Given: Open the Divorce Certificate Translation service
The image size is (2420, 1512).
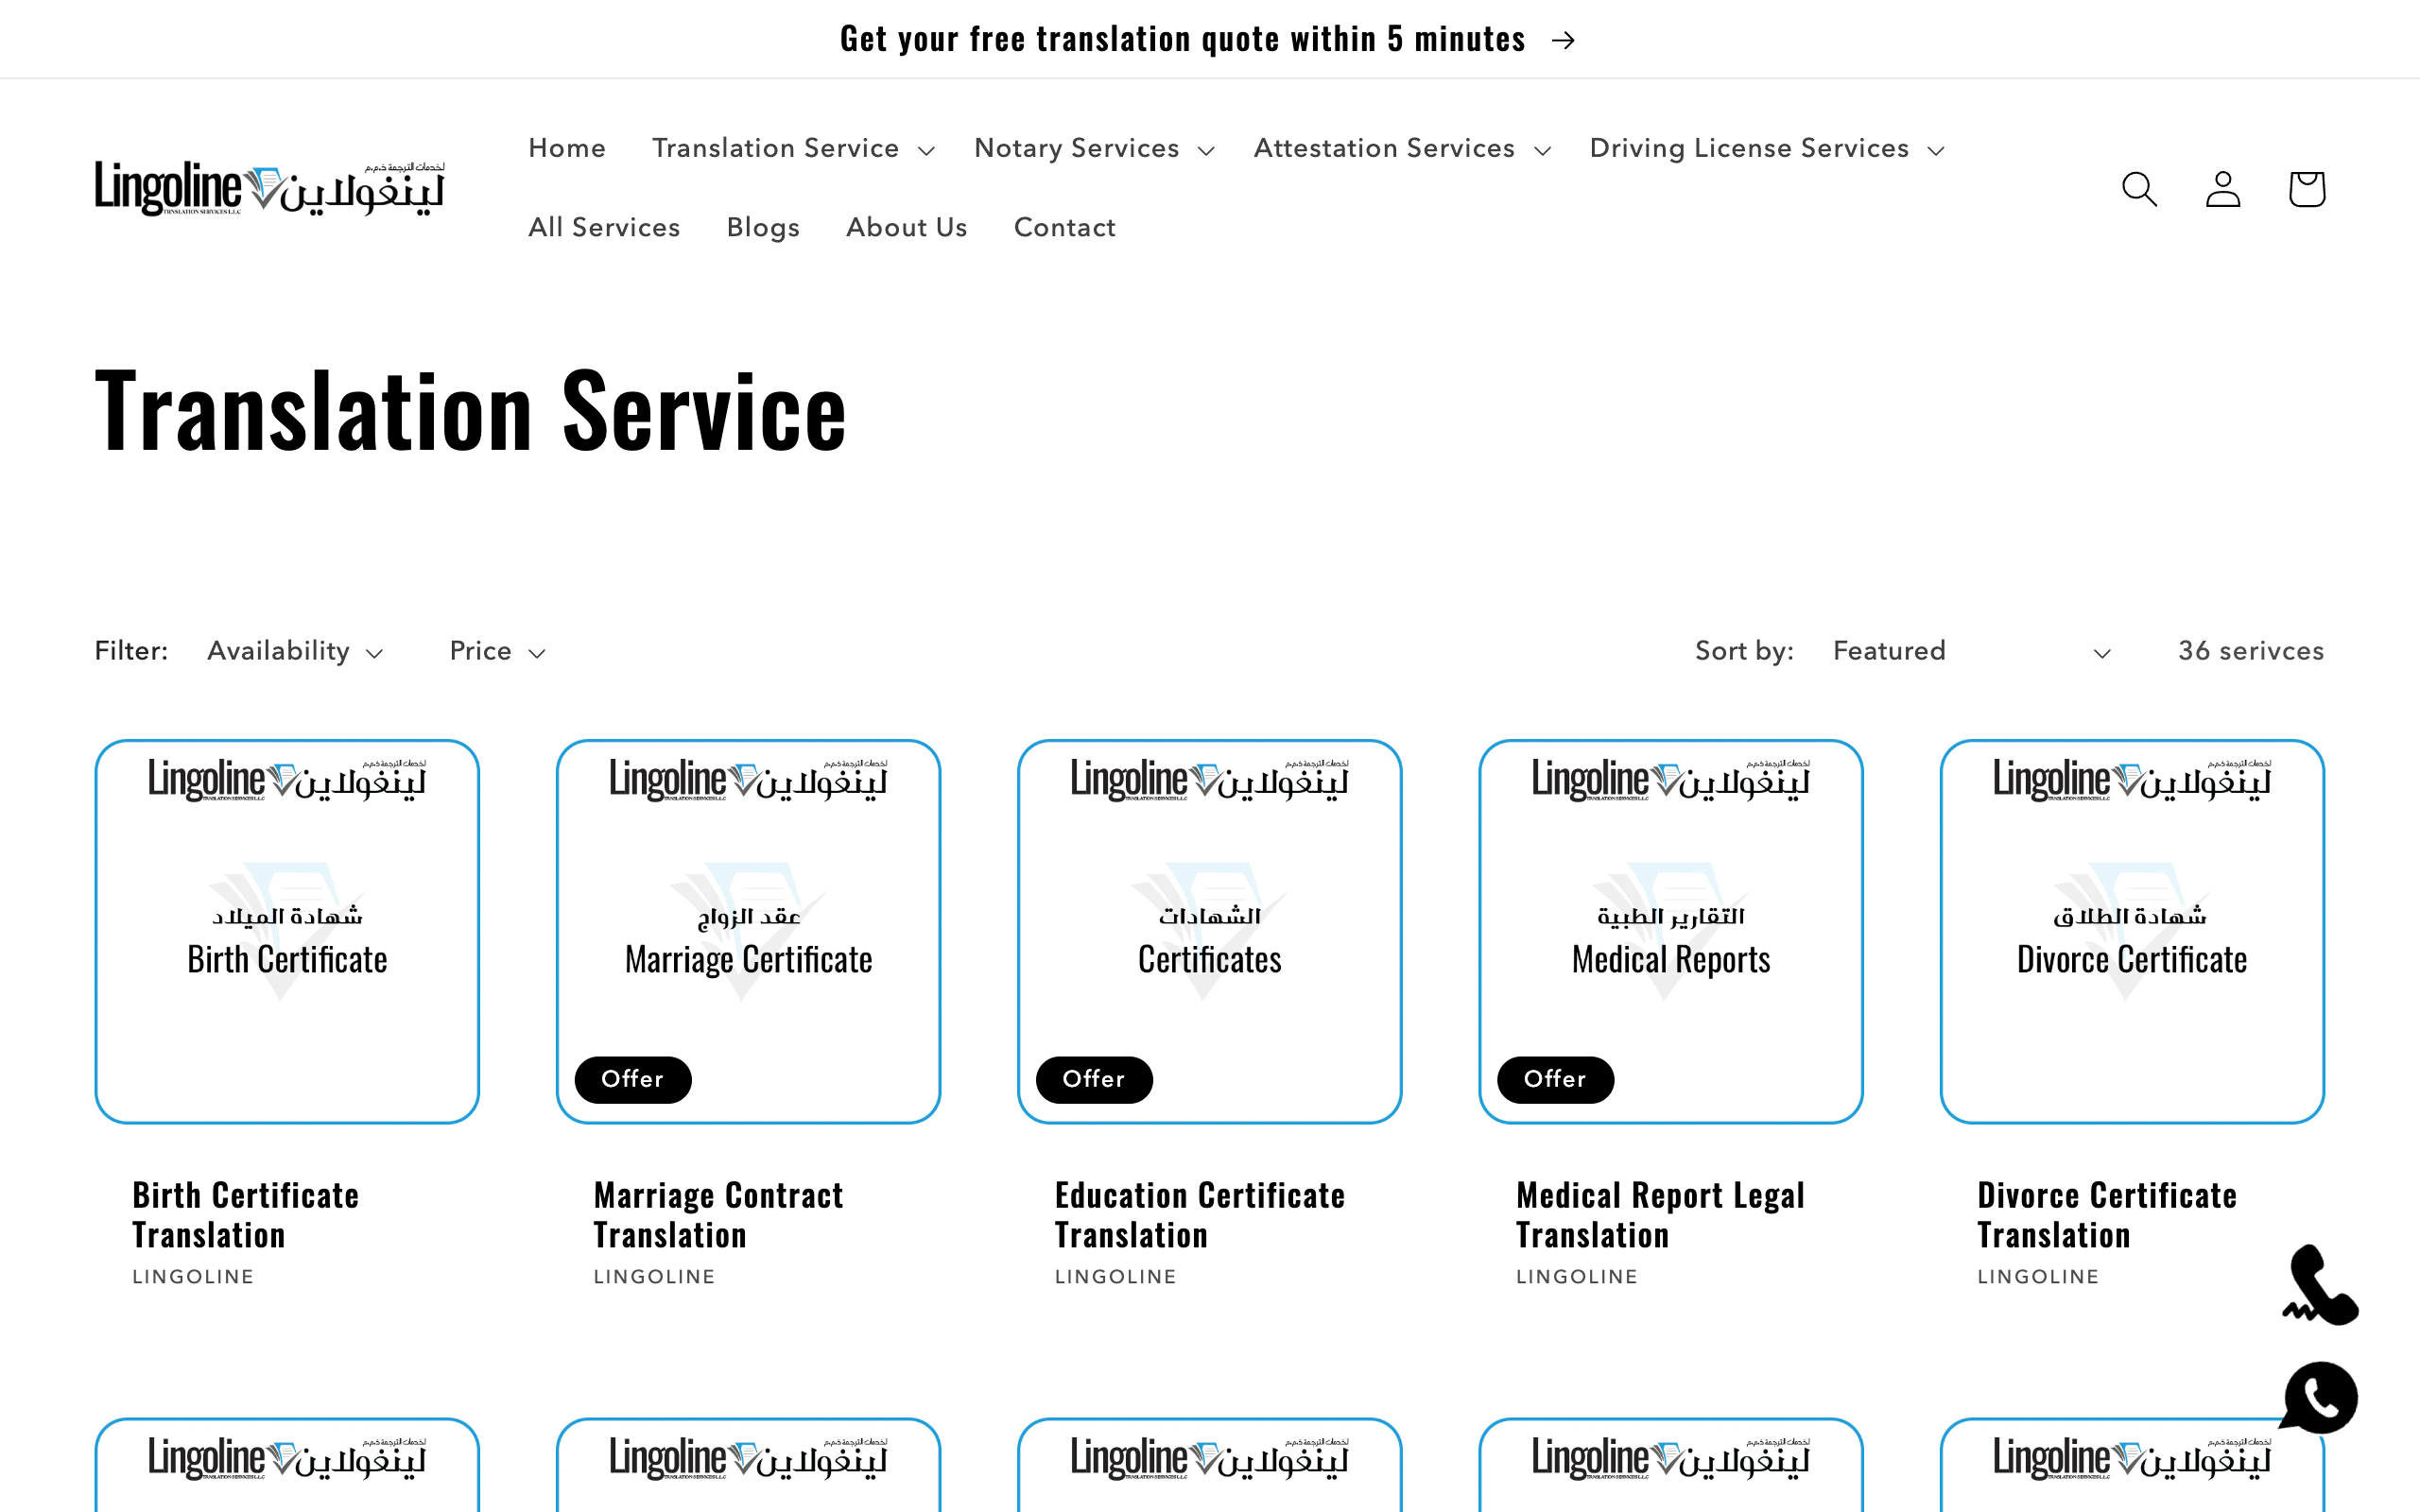Looking at the screenshot, I should pyautogui.click(x=2106, y=1214).
